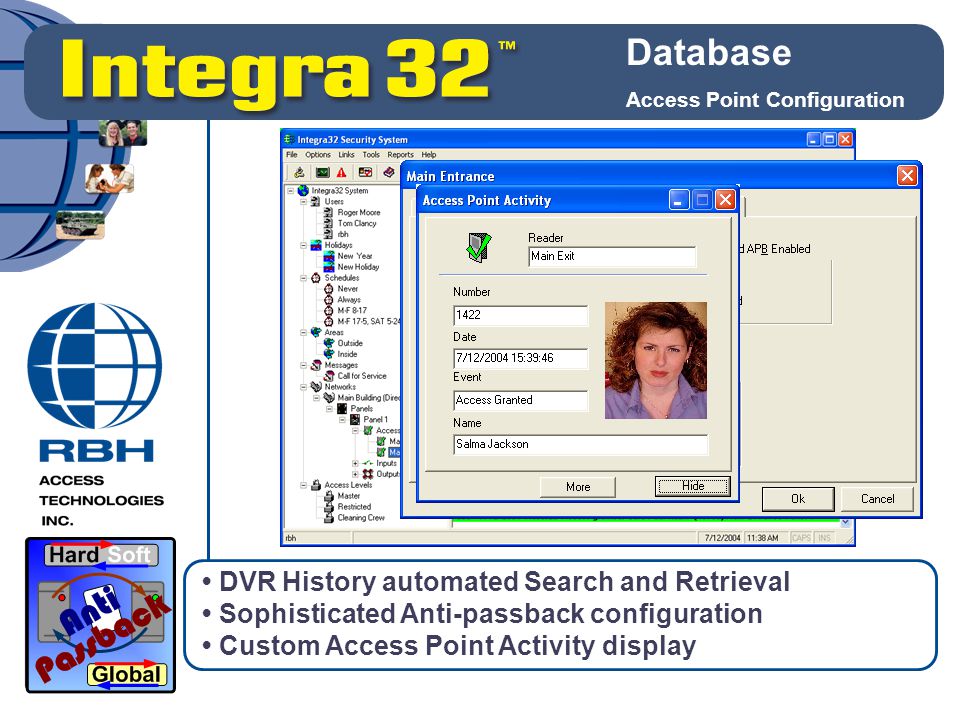Select the Tom Clancy user entry
Image resolution: width=960 pixels, height=720 pixels.
tap(357, 223)
